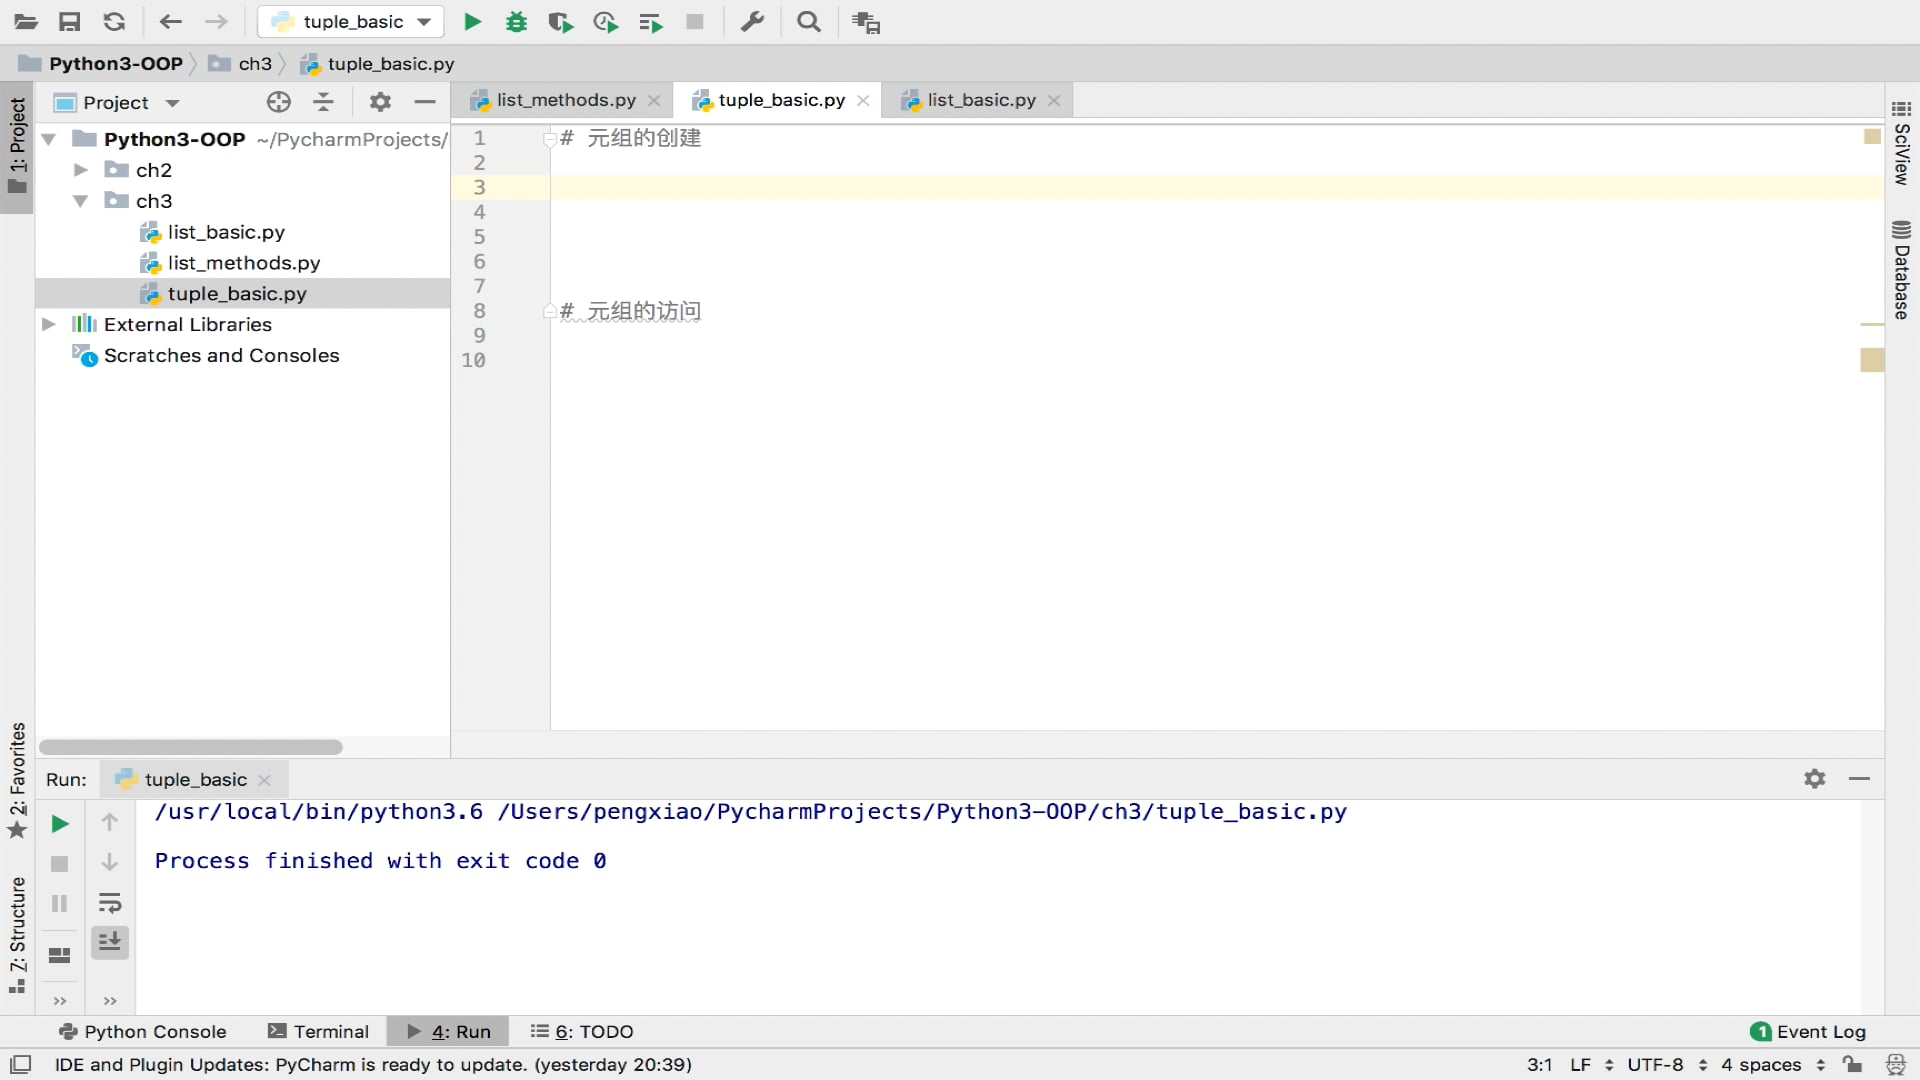Toggle soft-wrap in Run console

point(110,903)
